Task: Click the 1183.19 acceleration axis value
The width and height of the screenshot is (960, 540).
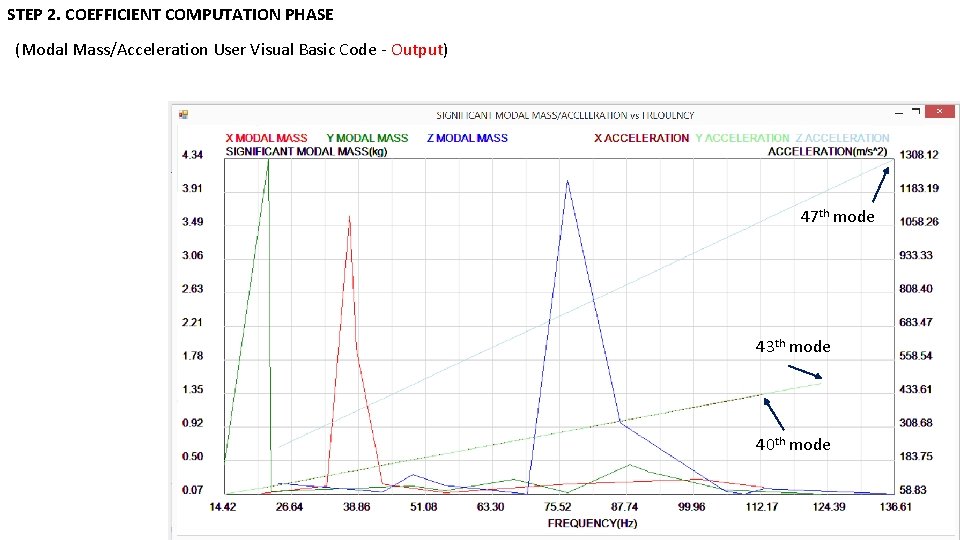Action: [x=918, y=189]
